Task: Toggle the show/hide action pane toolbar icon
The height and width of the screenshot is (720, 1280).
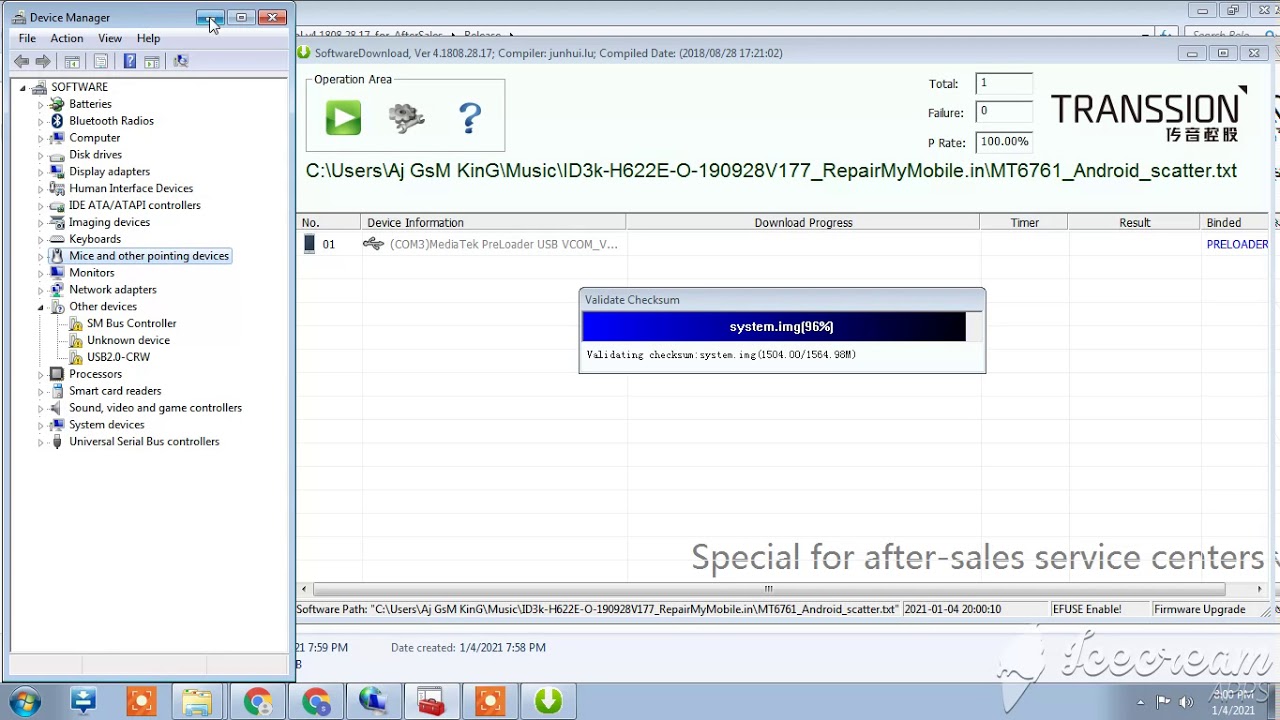Action: pos(151,61)
